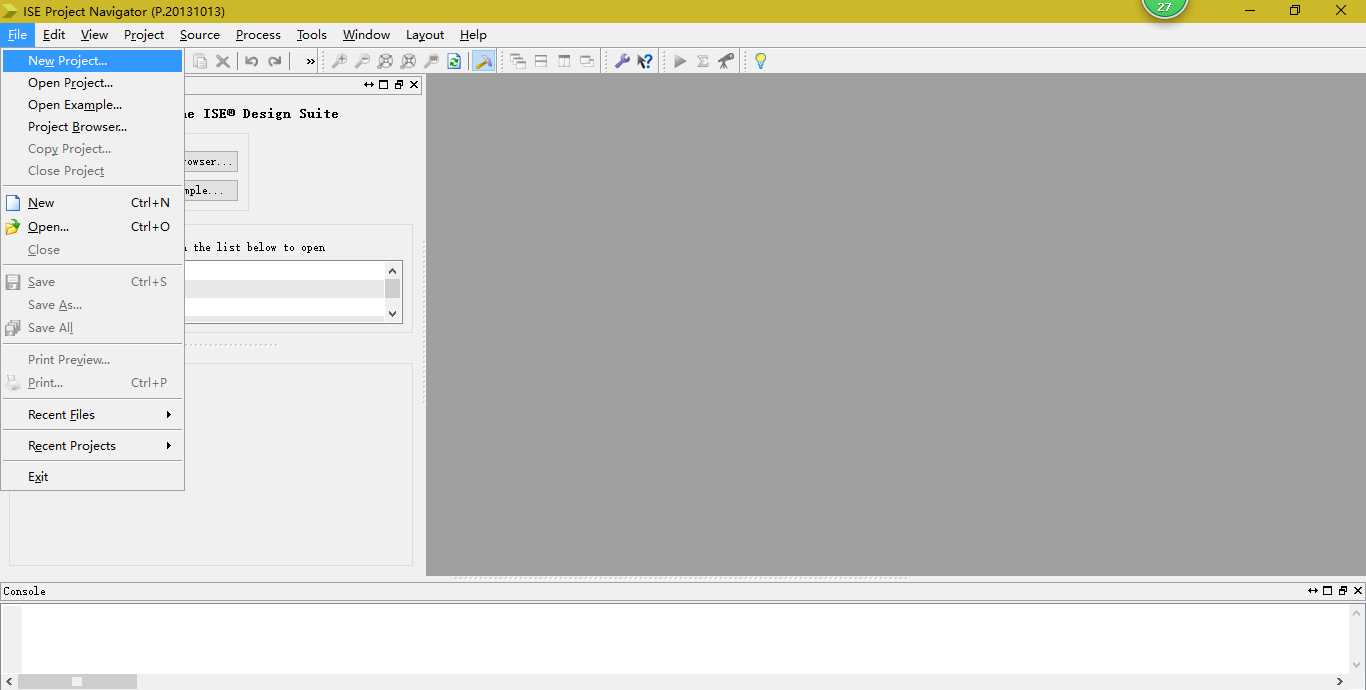This screenshot has height=690, width=1366.
Task: Click the recent projects list down arrow
Action: coord(392,313)
